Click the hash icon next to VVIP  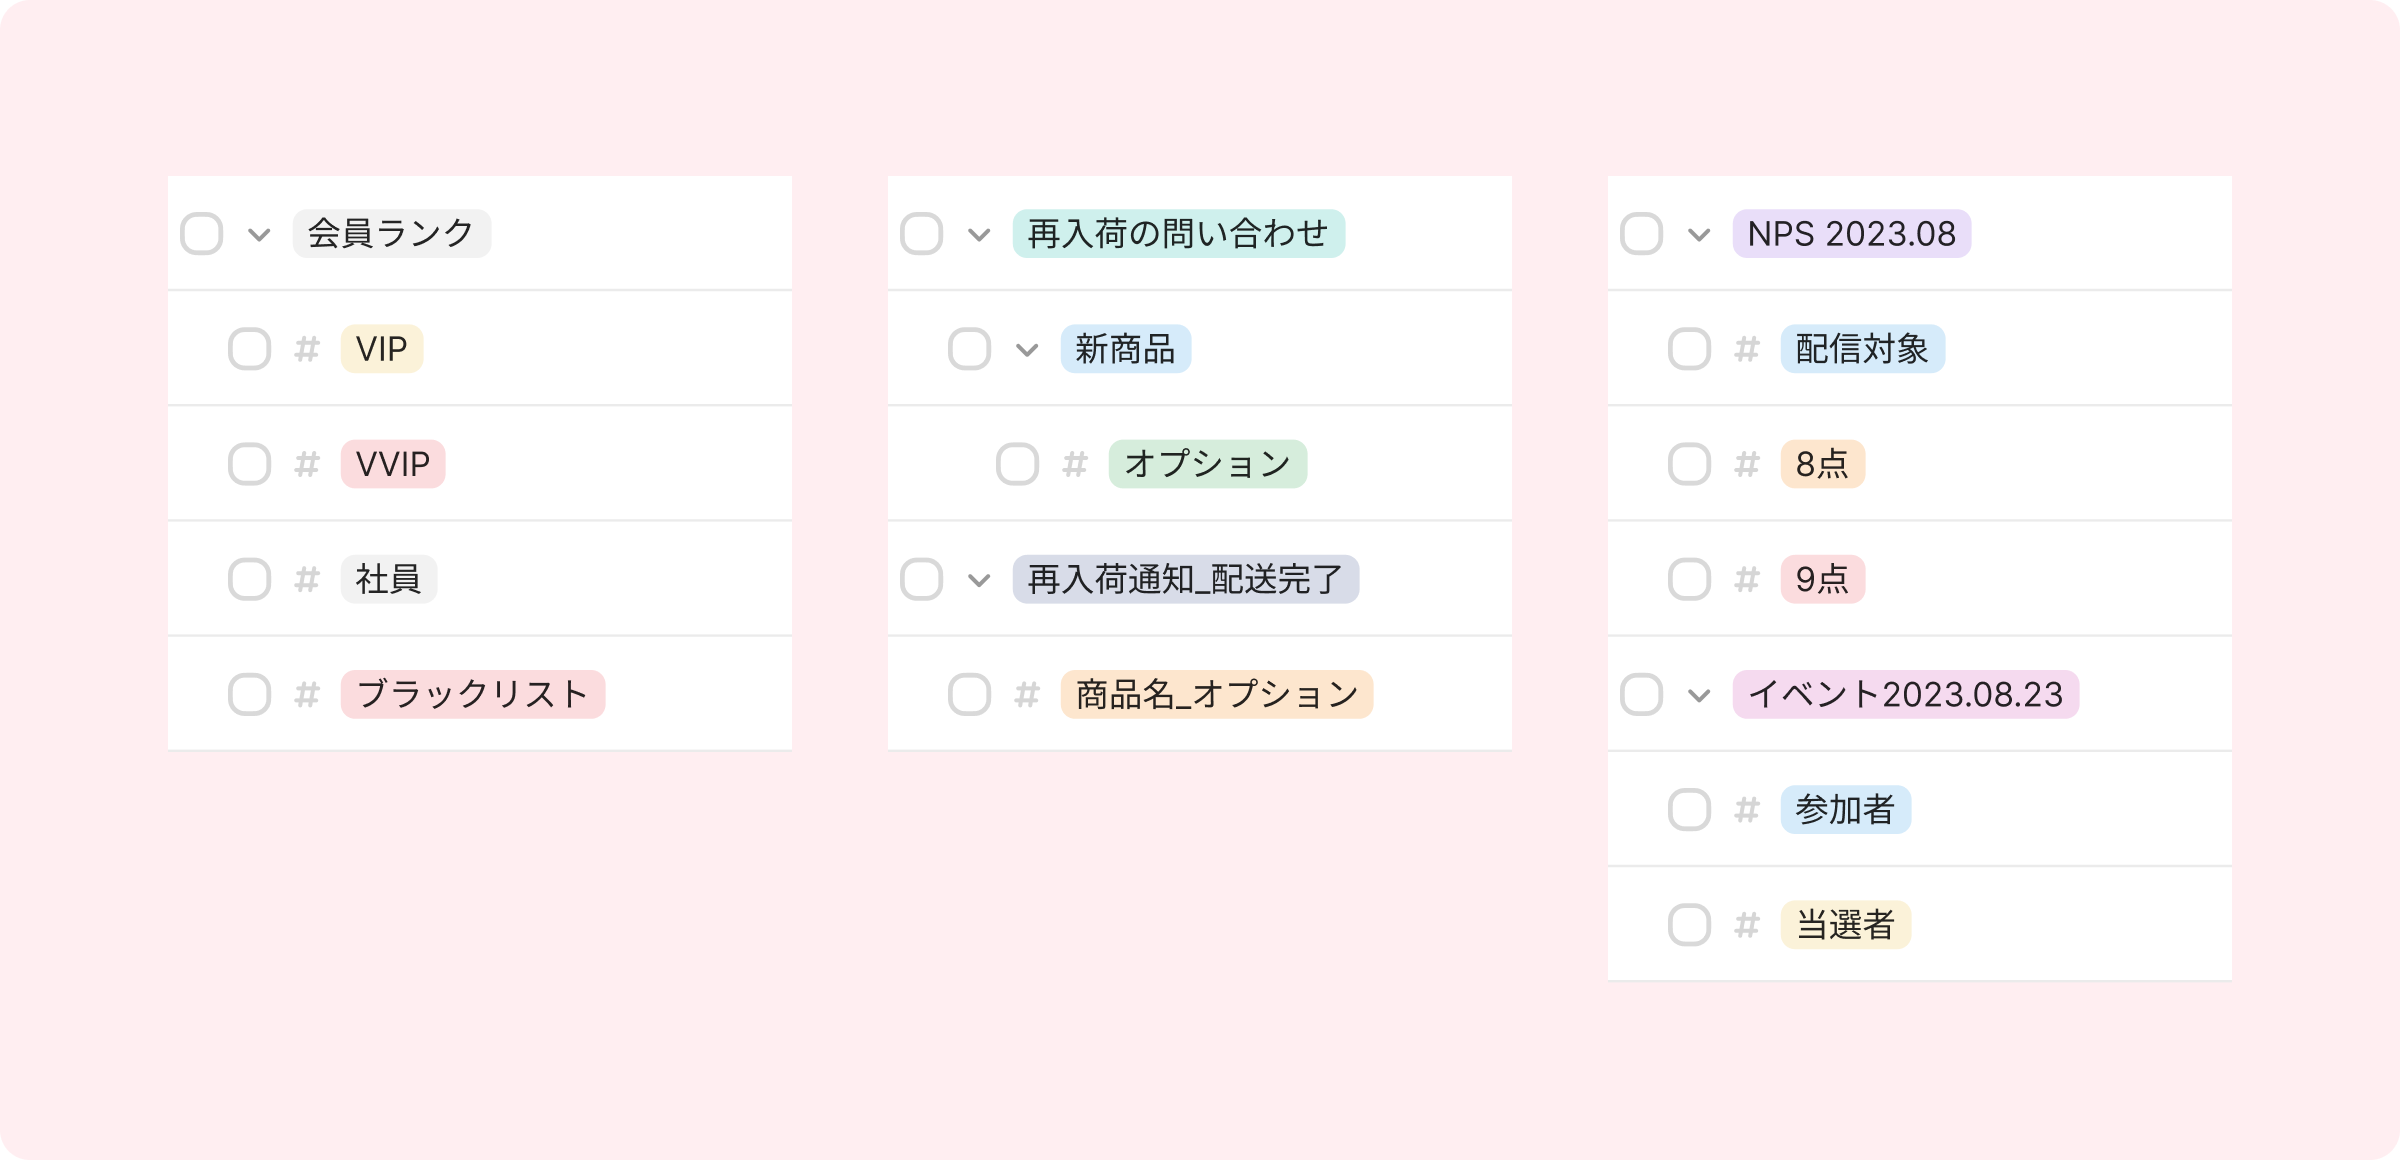[307, 464]
